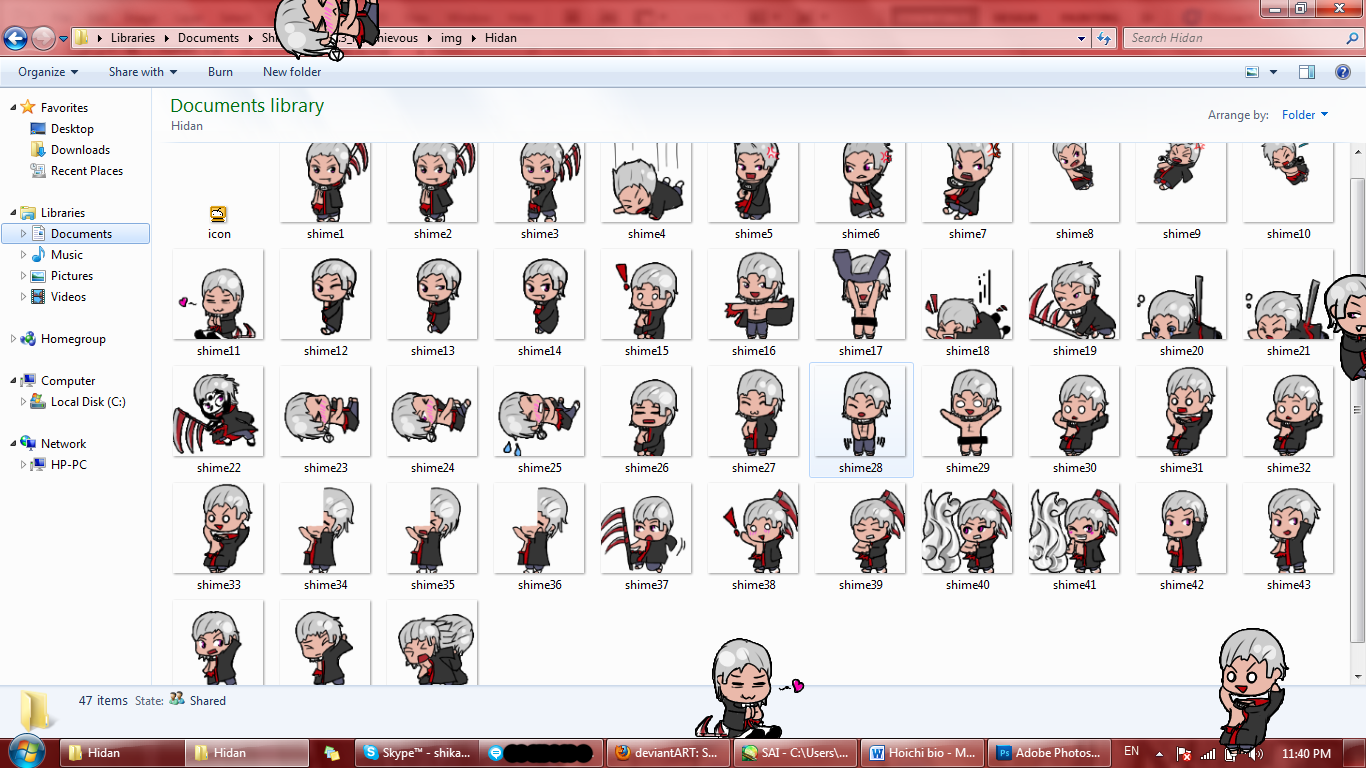Collapse the Computer section arrow
Viewport: 1366px width, 768px height.
point(12,380)
